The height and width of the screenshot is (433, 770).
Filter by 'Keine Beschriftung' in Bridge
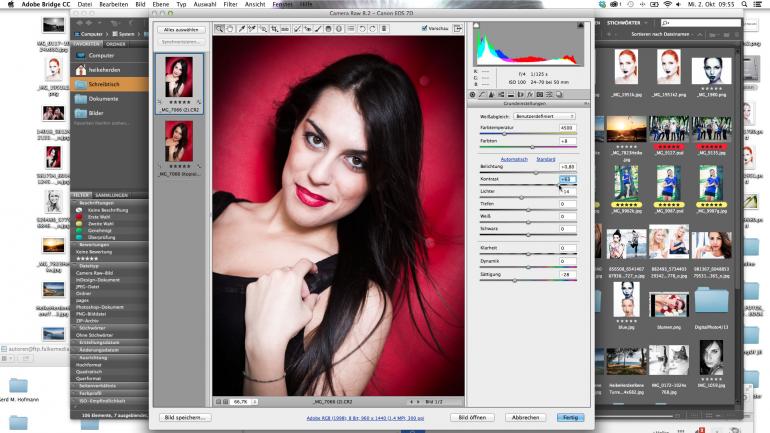[x=108, y=210]
